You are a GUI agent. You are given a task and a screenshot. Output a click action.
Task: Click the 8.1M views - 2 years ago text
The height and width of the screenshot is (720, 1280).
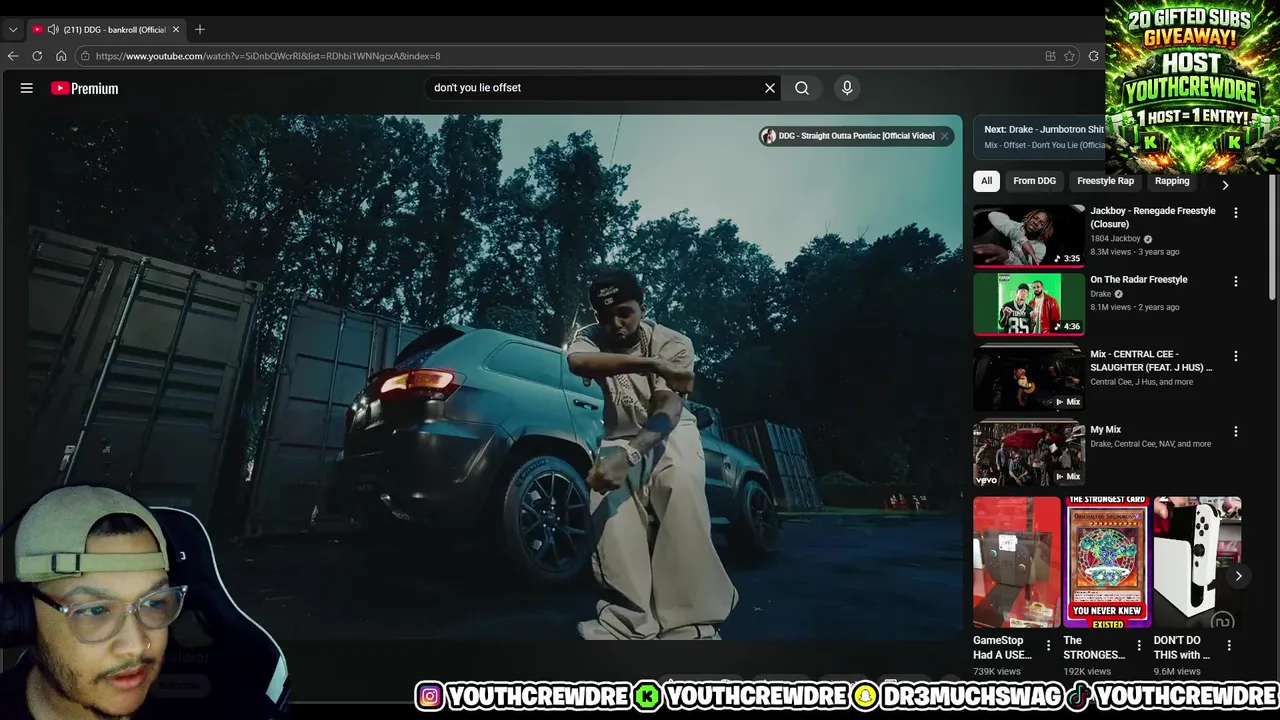1135,307
